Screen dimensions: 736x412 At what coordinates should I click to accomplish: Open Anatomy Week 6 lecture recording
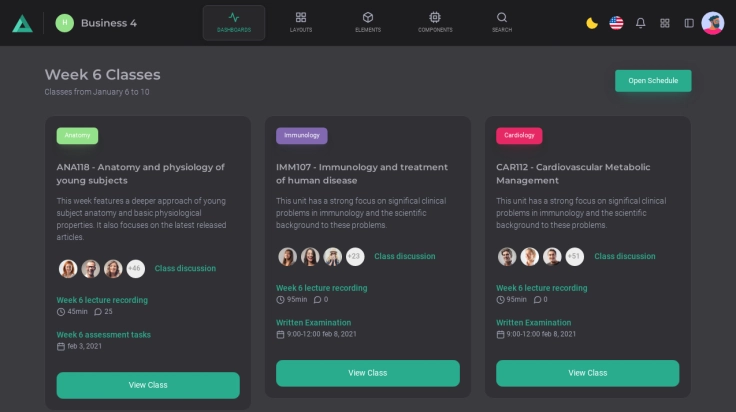102,300
